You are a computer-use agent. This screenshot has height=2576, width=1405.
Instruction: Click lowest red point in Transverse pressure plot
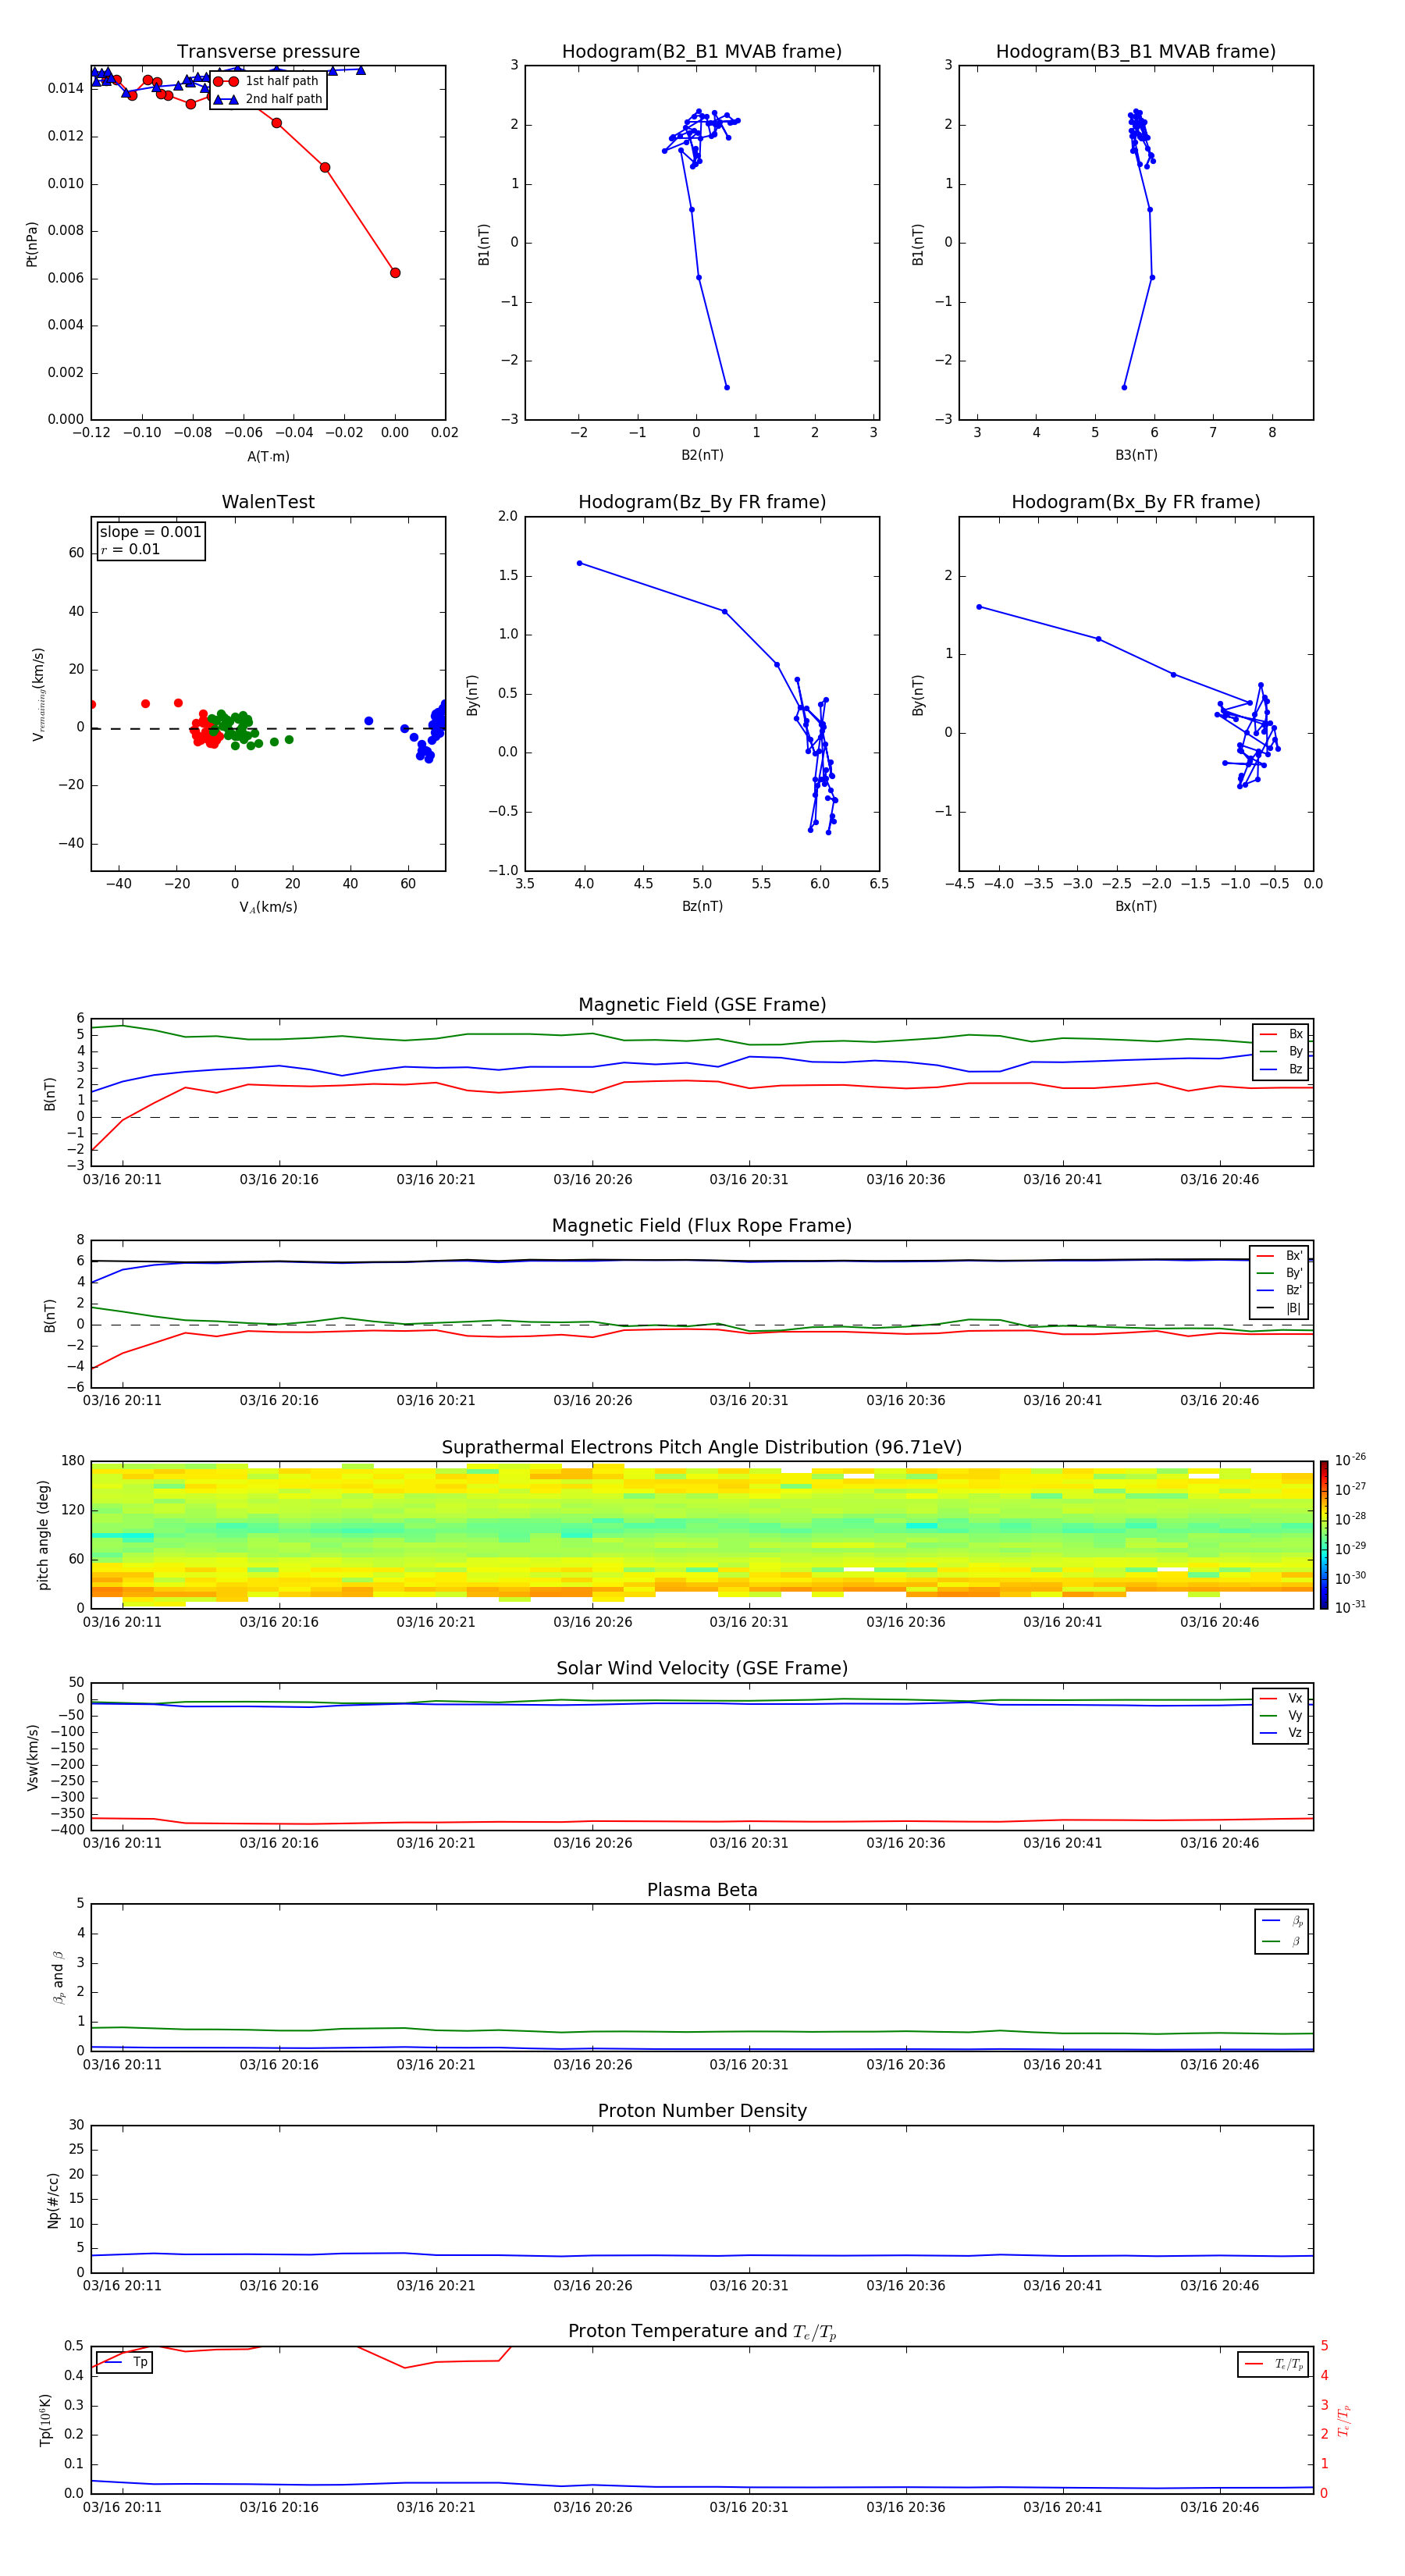point(395,273)
